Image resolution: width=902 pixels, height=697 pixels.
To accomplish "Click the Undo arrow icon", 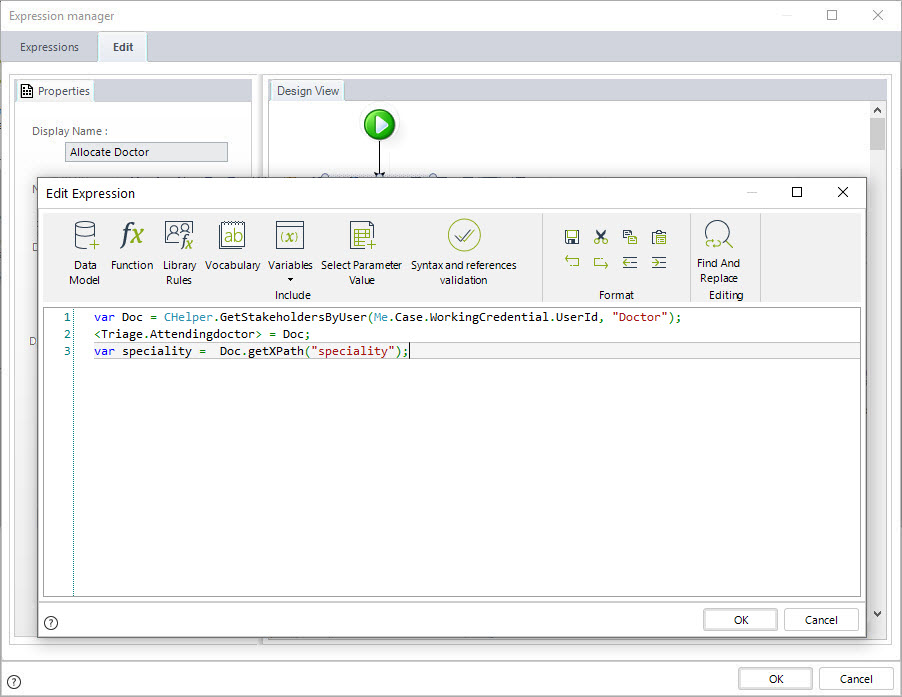I will point(572,262).
